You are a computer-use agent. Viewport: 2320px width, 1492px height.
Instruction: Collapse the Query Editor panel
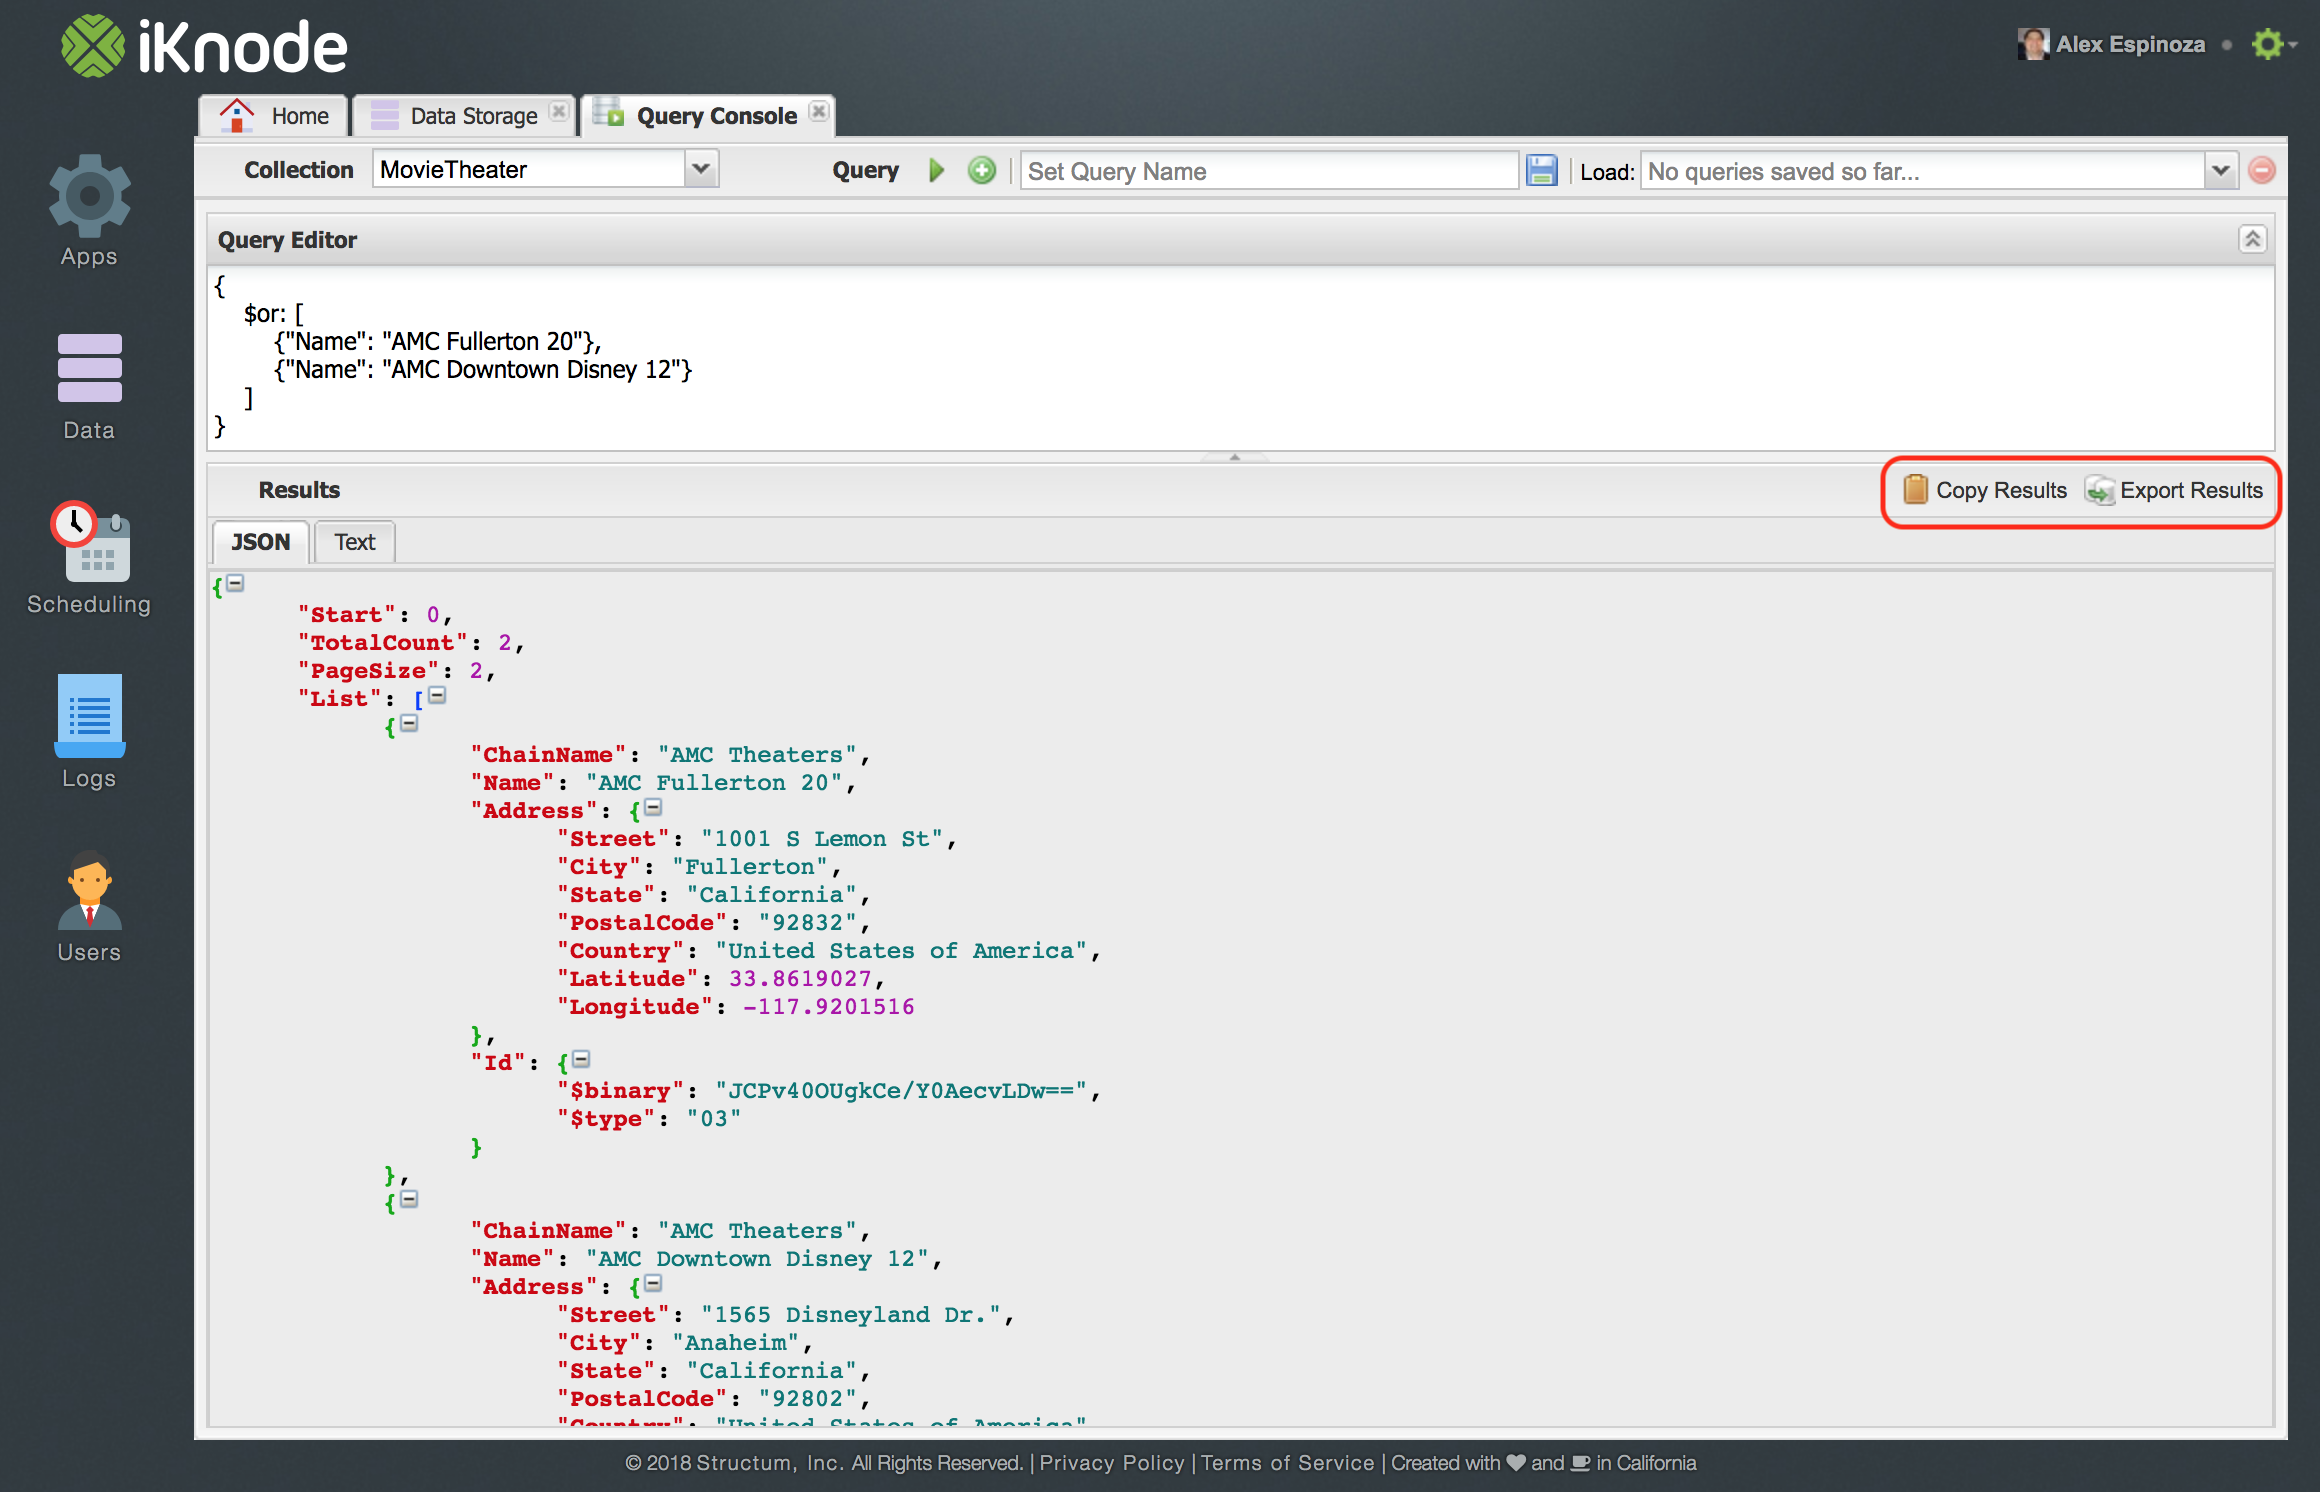coord(2252,239)
